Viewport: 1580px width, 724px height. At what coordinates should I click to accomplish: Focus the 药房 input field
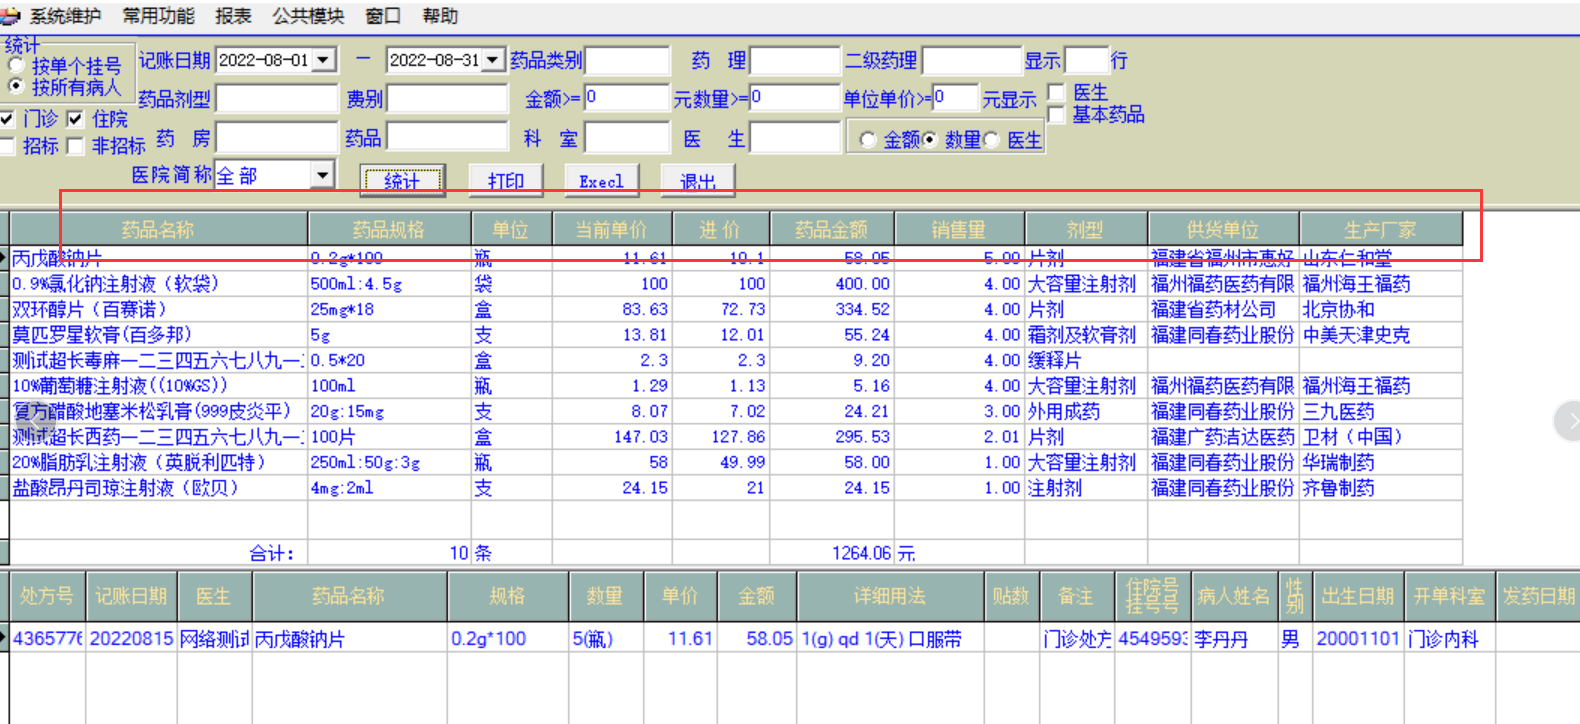point(278,137)
